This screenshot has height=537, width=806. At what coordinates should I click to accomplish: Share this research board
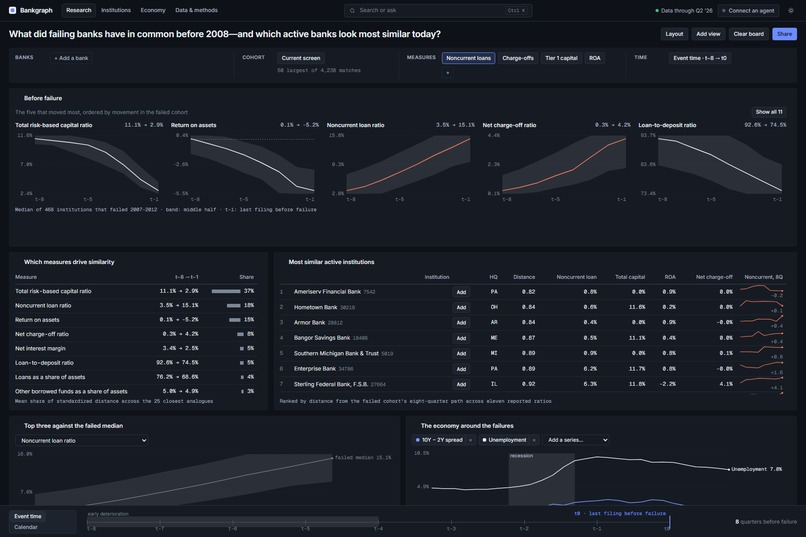tap(784, 34)
